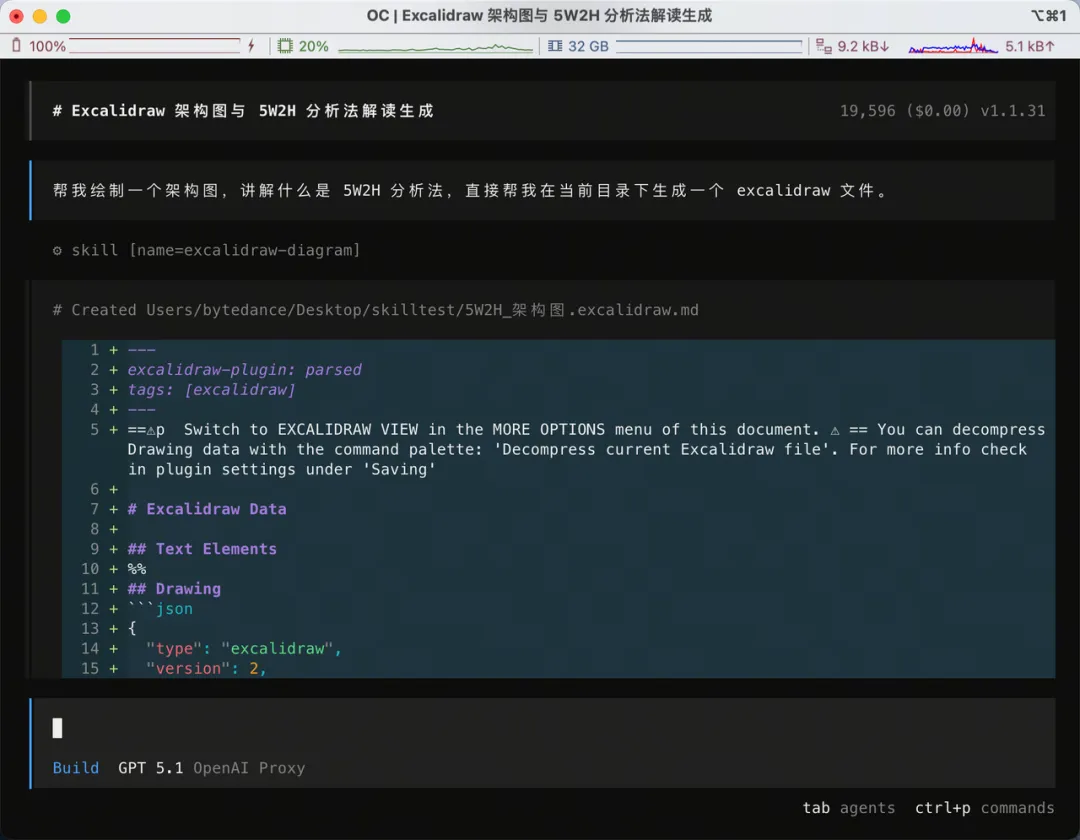Viewport: 1080px width, 840px height.
Task: Click the CPU usage graph
Action: [435, 46]
